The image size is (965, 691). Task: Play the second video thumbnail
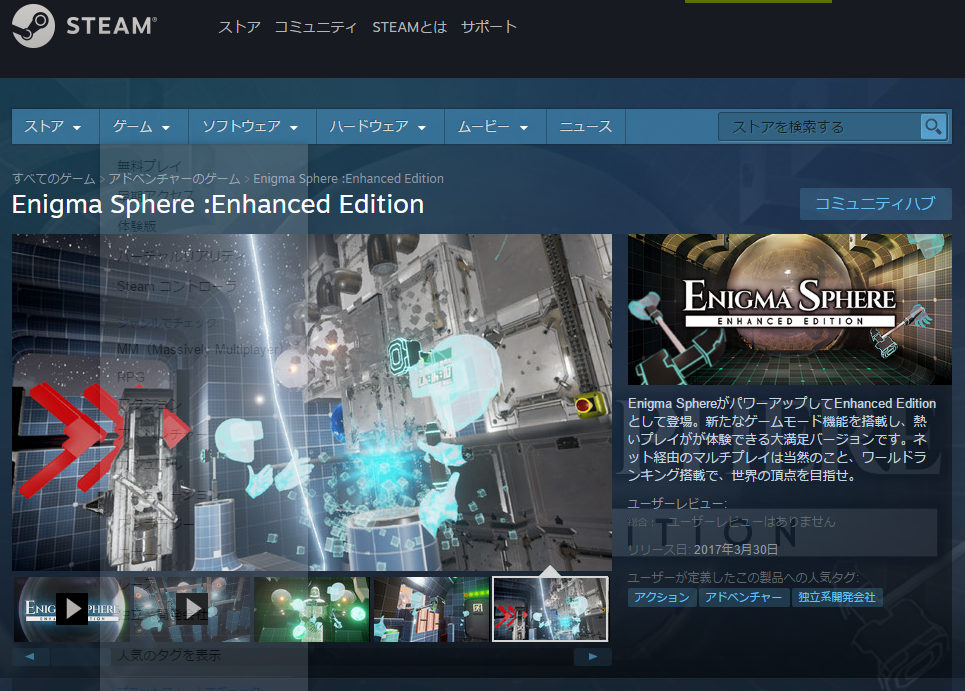point(191,609)
